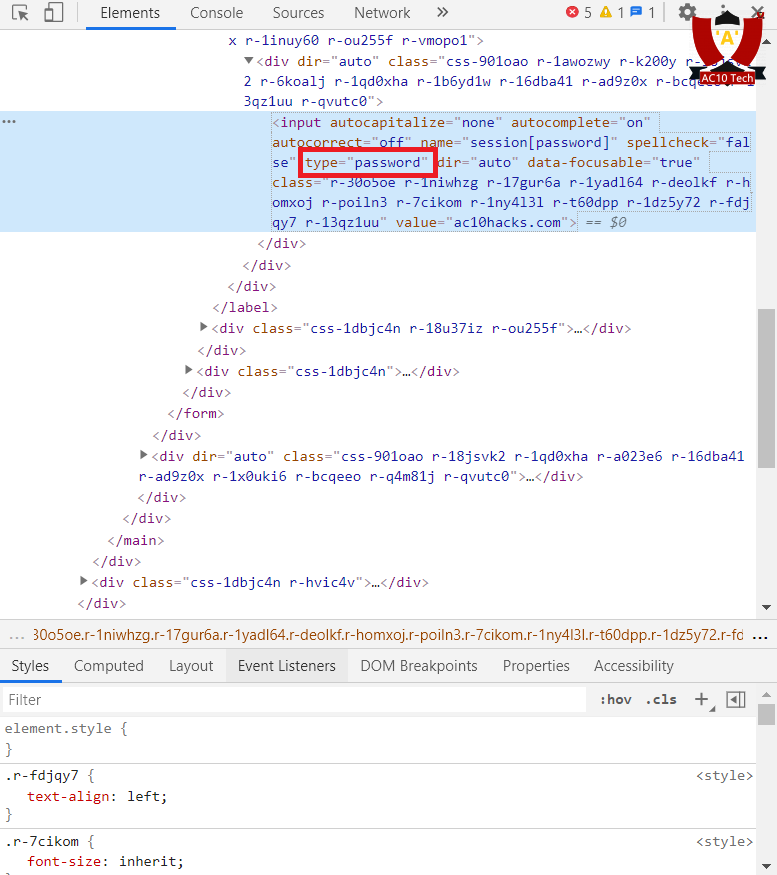Click the .r-fdjqy7 selector

coord(42,776)
